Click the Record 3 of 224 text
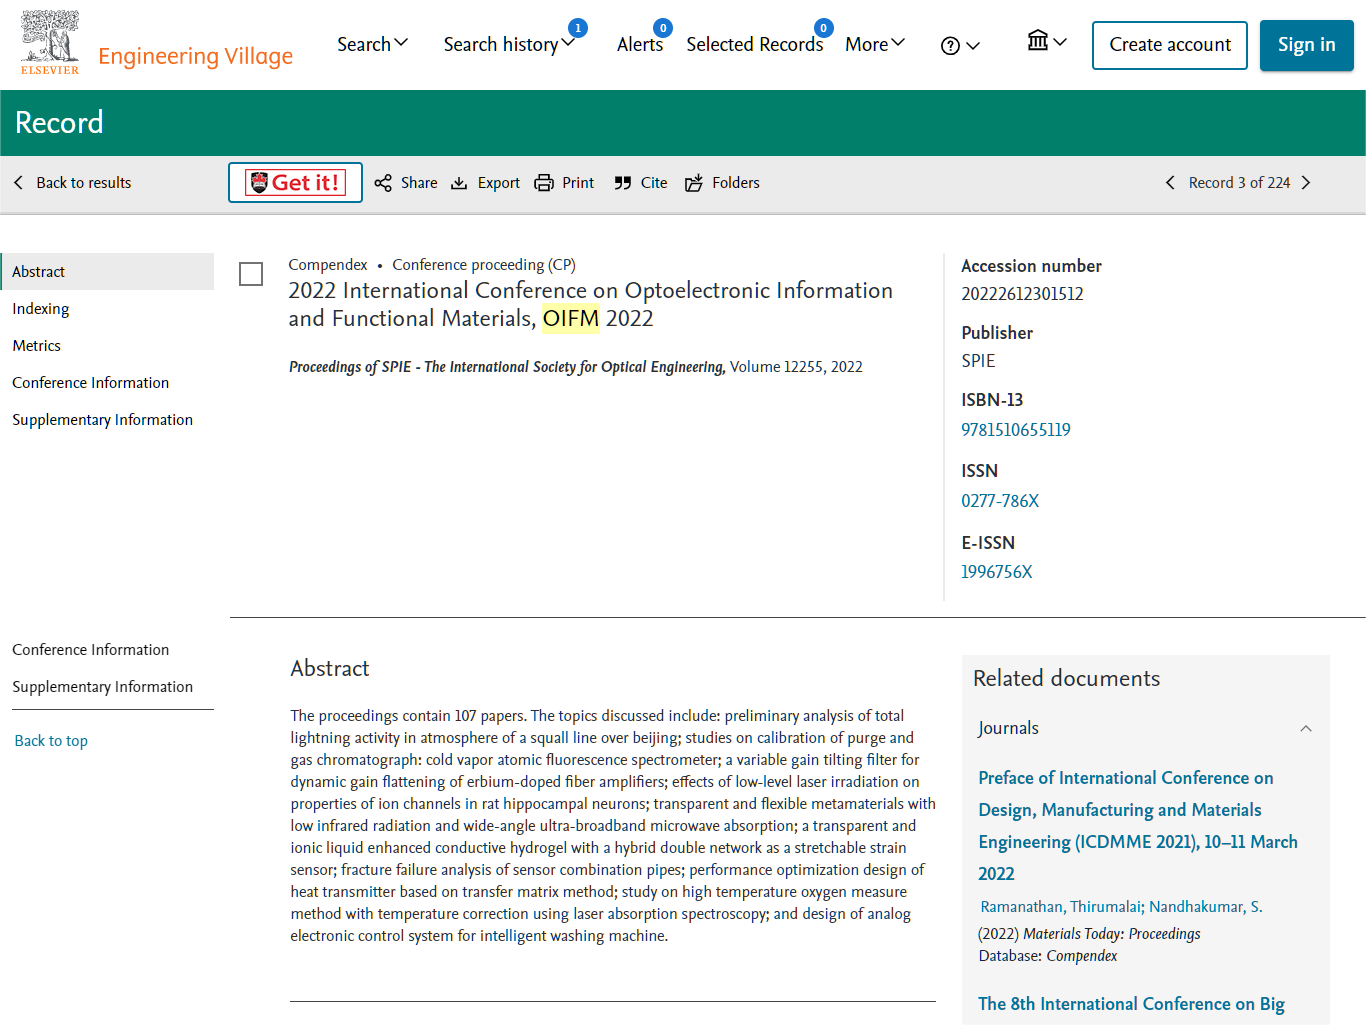The width and height of the screenshot is (1366, 1025). tap(1239, 183)
